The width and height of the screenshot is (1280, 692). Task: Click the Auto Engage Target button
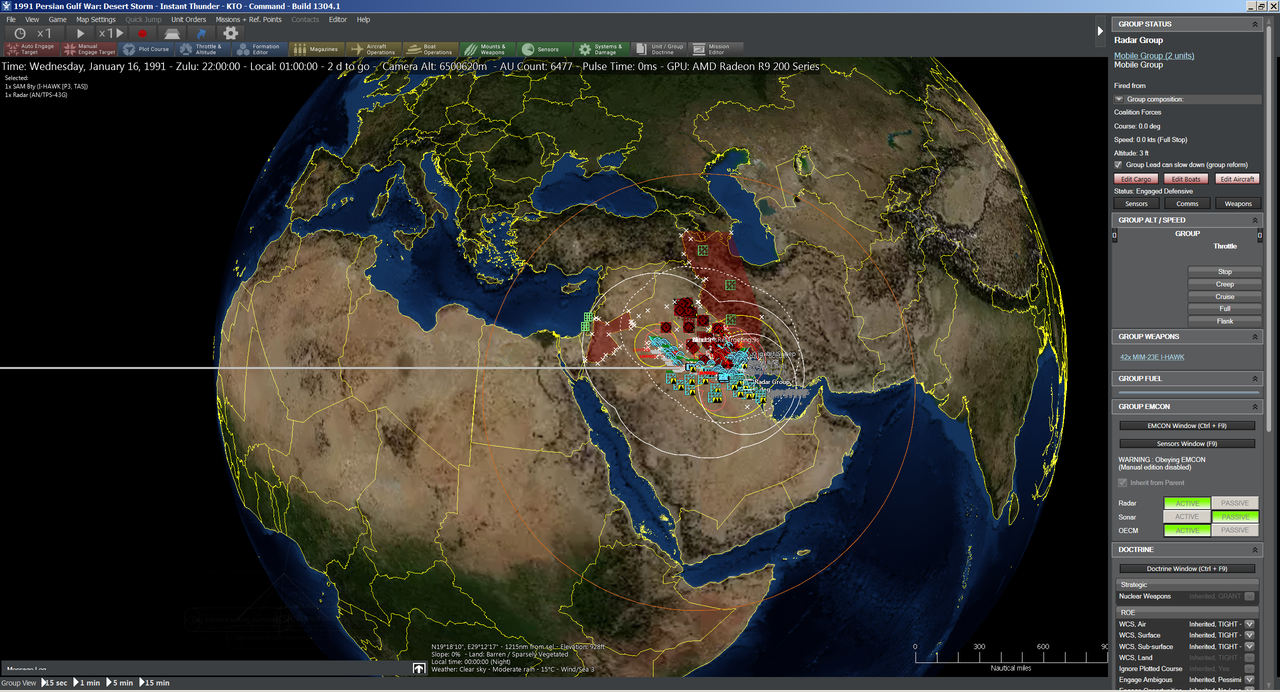31,49
